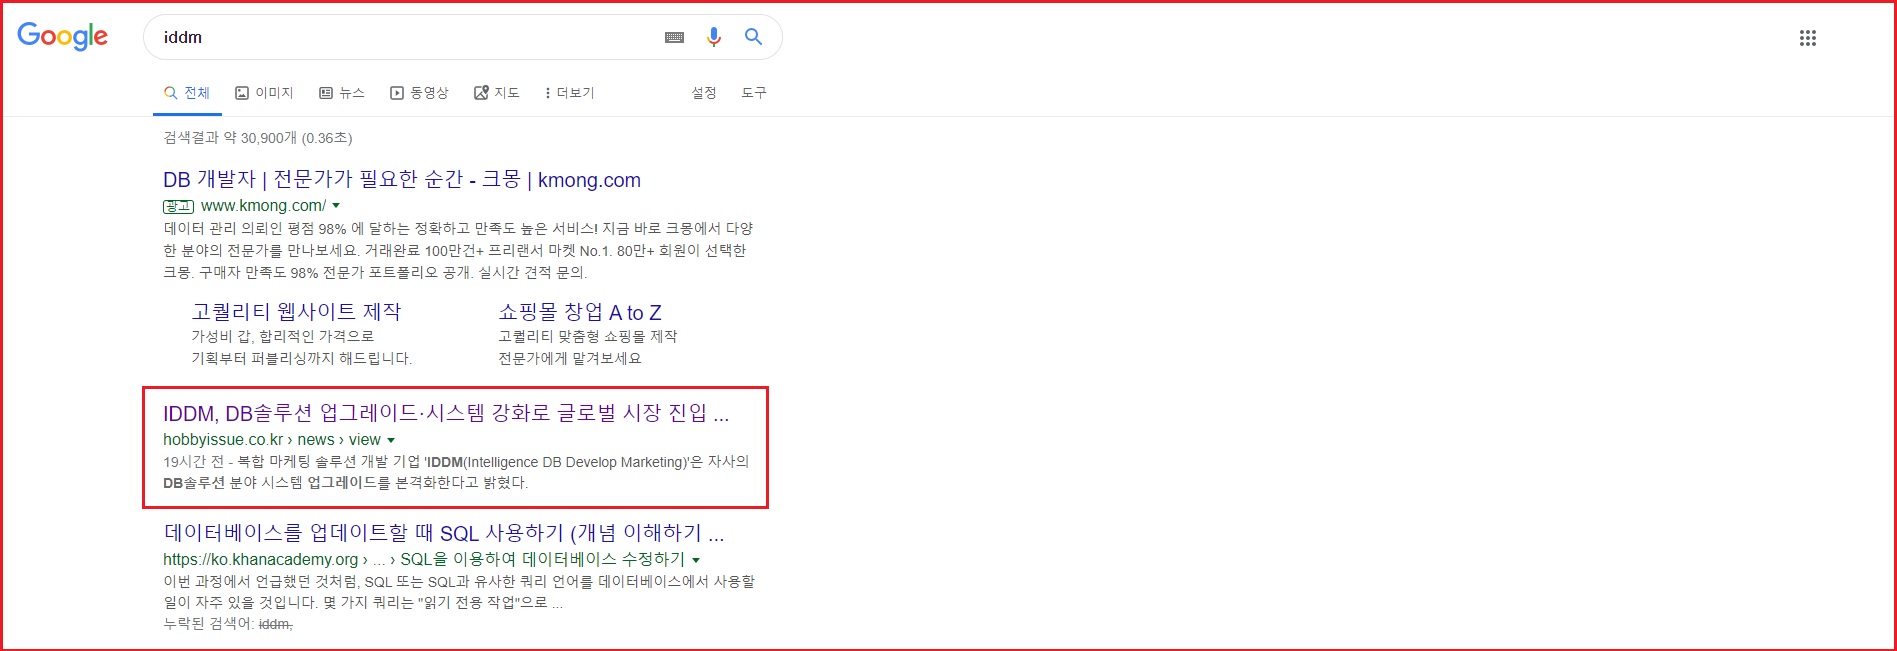The height and width of the screenshot is (651, 1897).
Task: Click the magnifying glass search button
Action: pyautogui.click(x=753, y=37)
